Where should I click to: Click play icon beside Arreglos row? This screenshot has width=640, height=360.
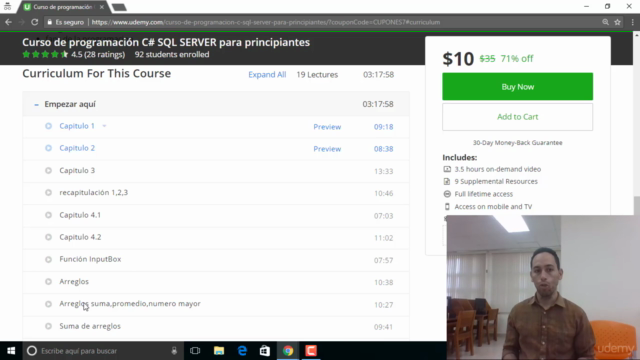coord(48,282)
